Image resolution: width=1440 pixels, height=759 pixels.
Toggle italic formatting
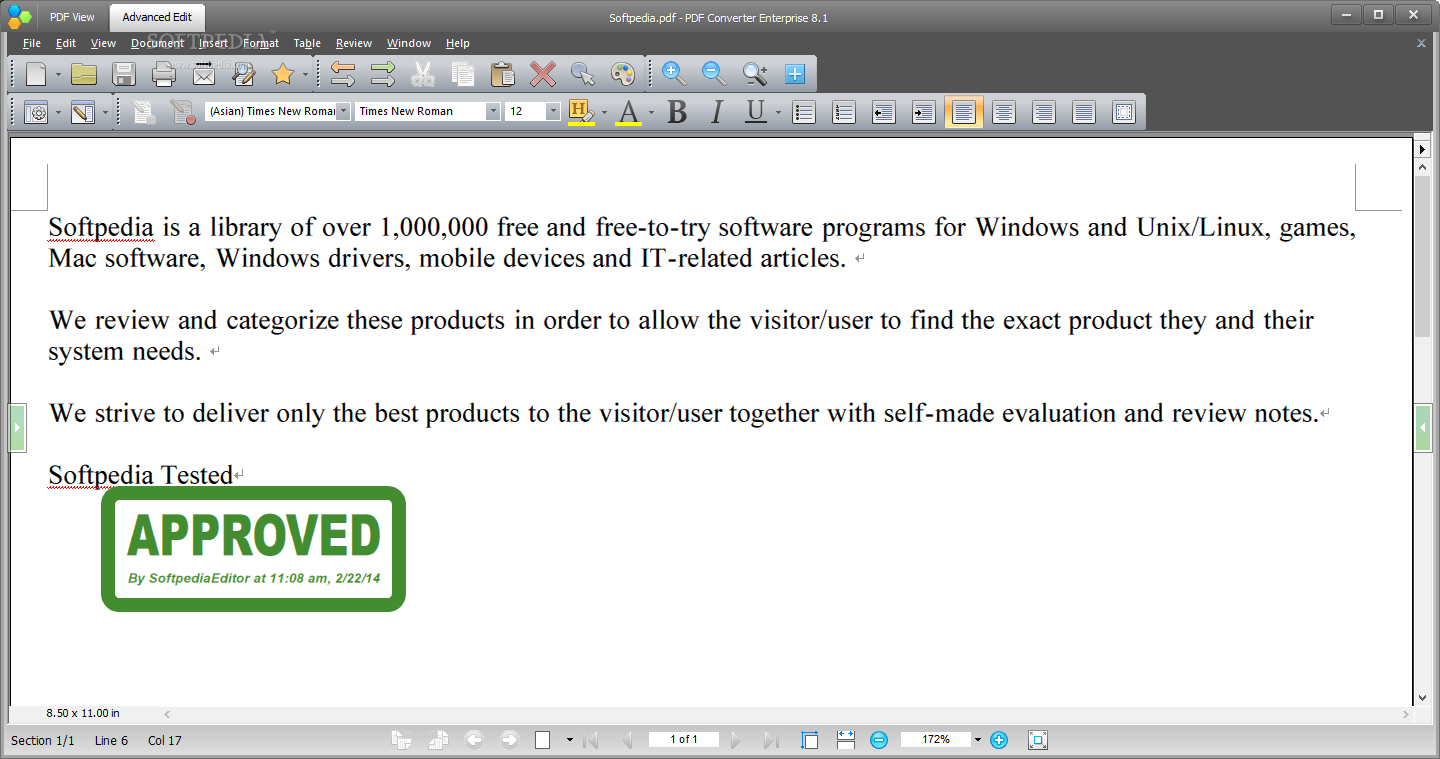(716, 112)
